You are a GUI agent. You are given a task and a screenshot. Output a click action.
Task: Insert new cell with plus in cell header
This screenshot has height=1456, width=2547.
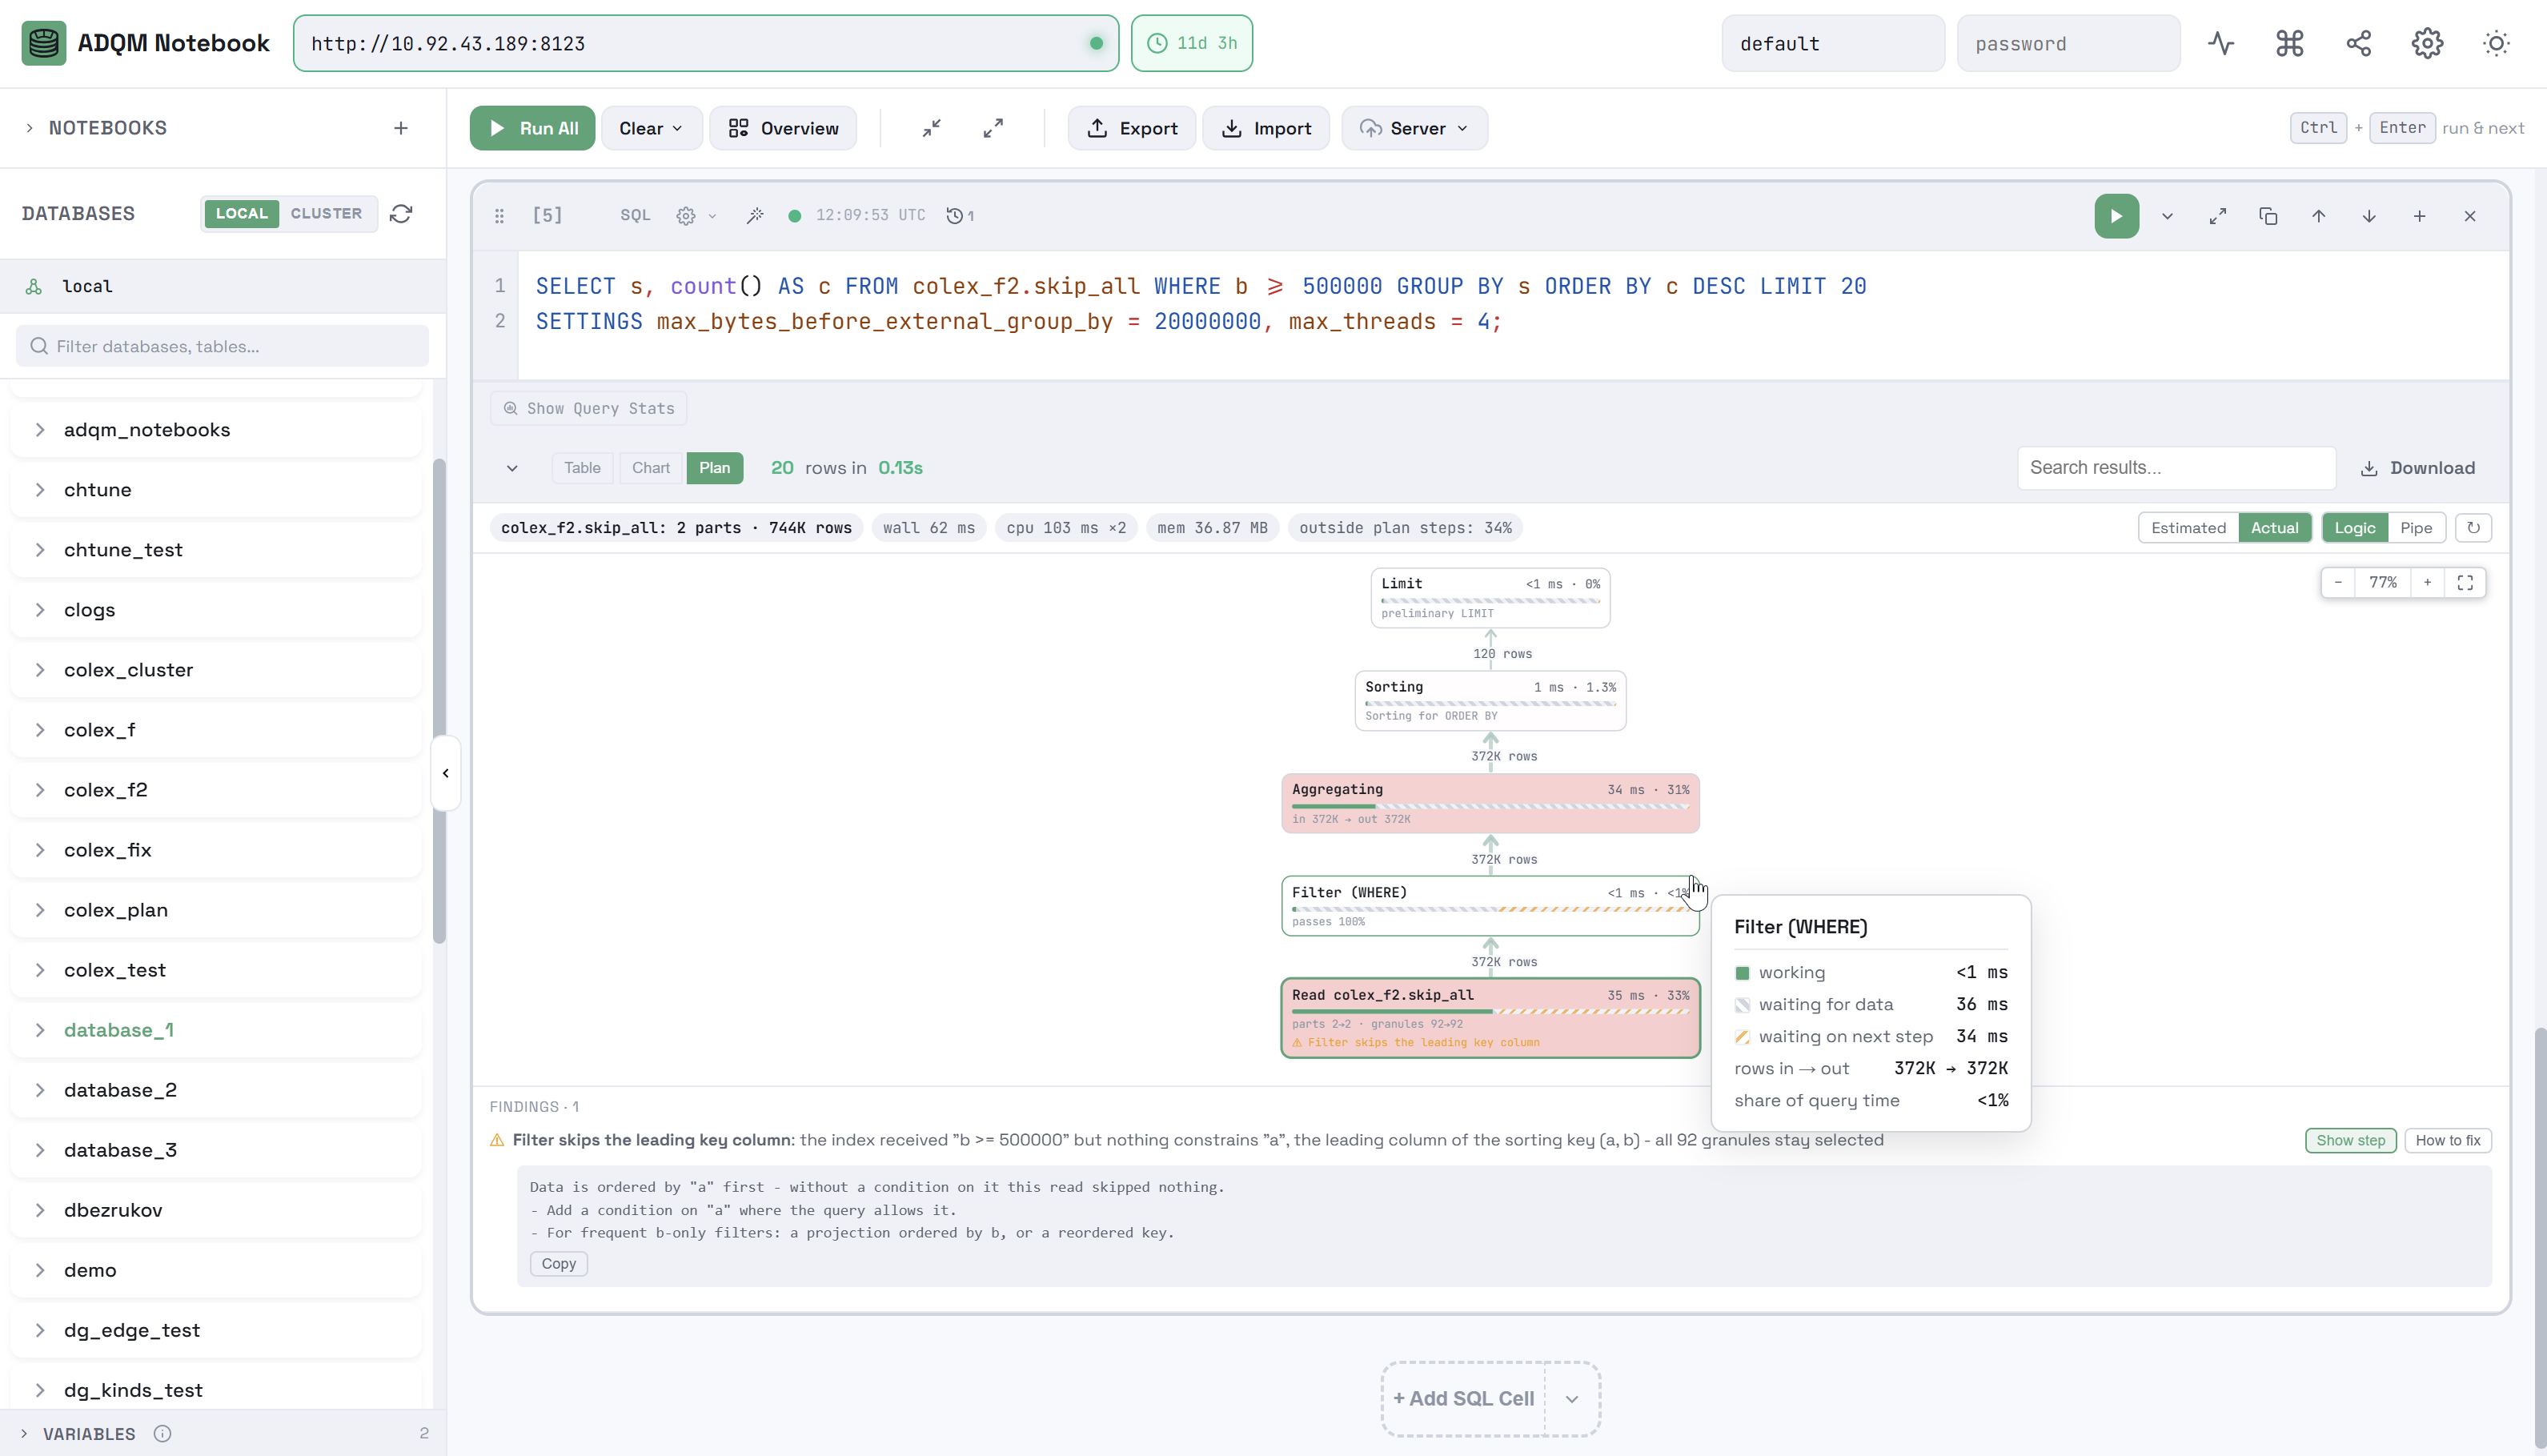tap(2420, 216)
